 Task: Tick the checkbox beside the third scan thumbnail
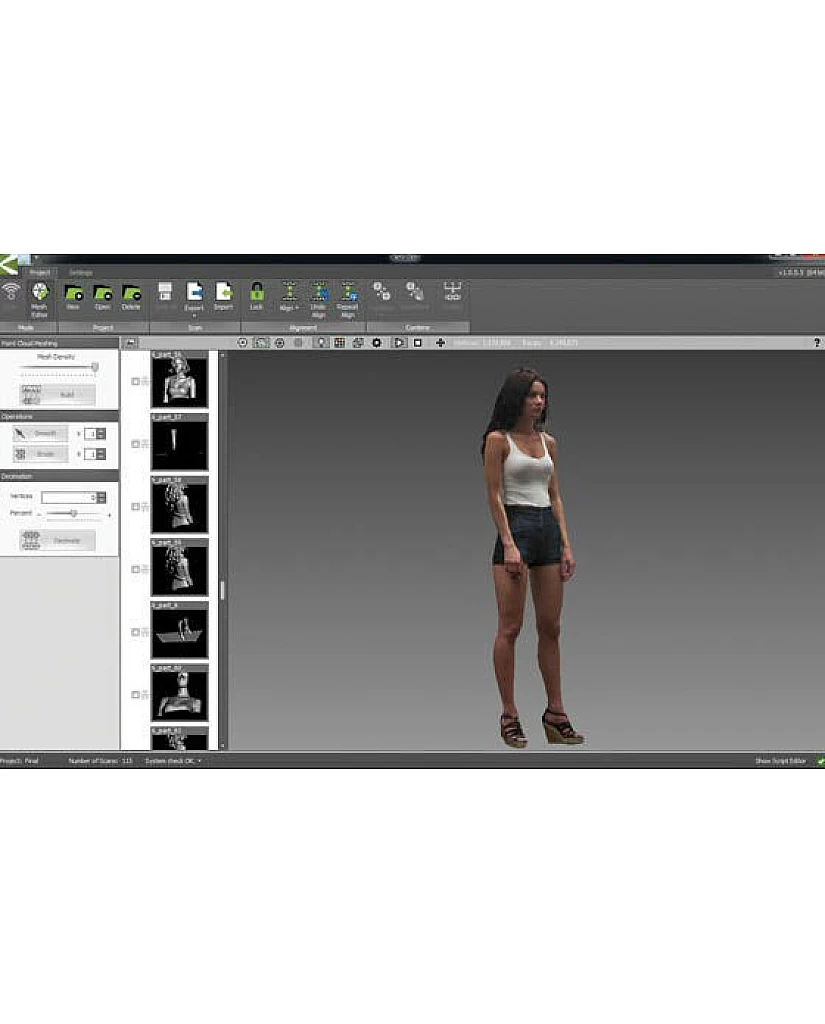click(136, 506)
